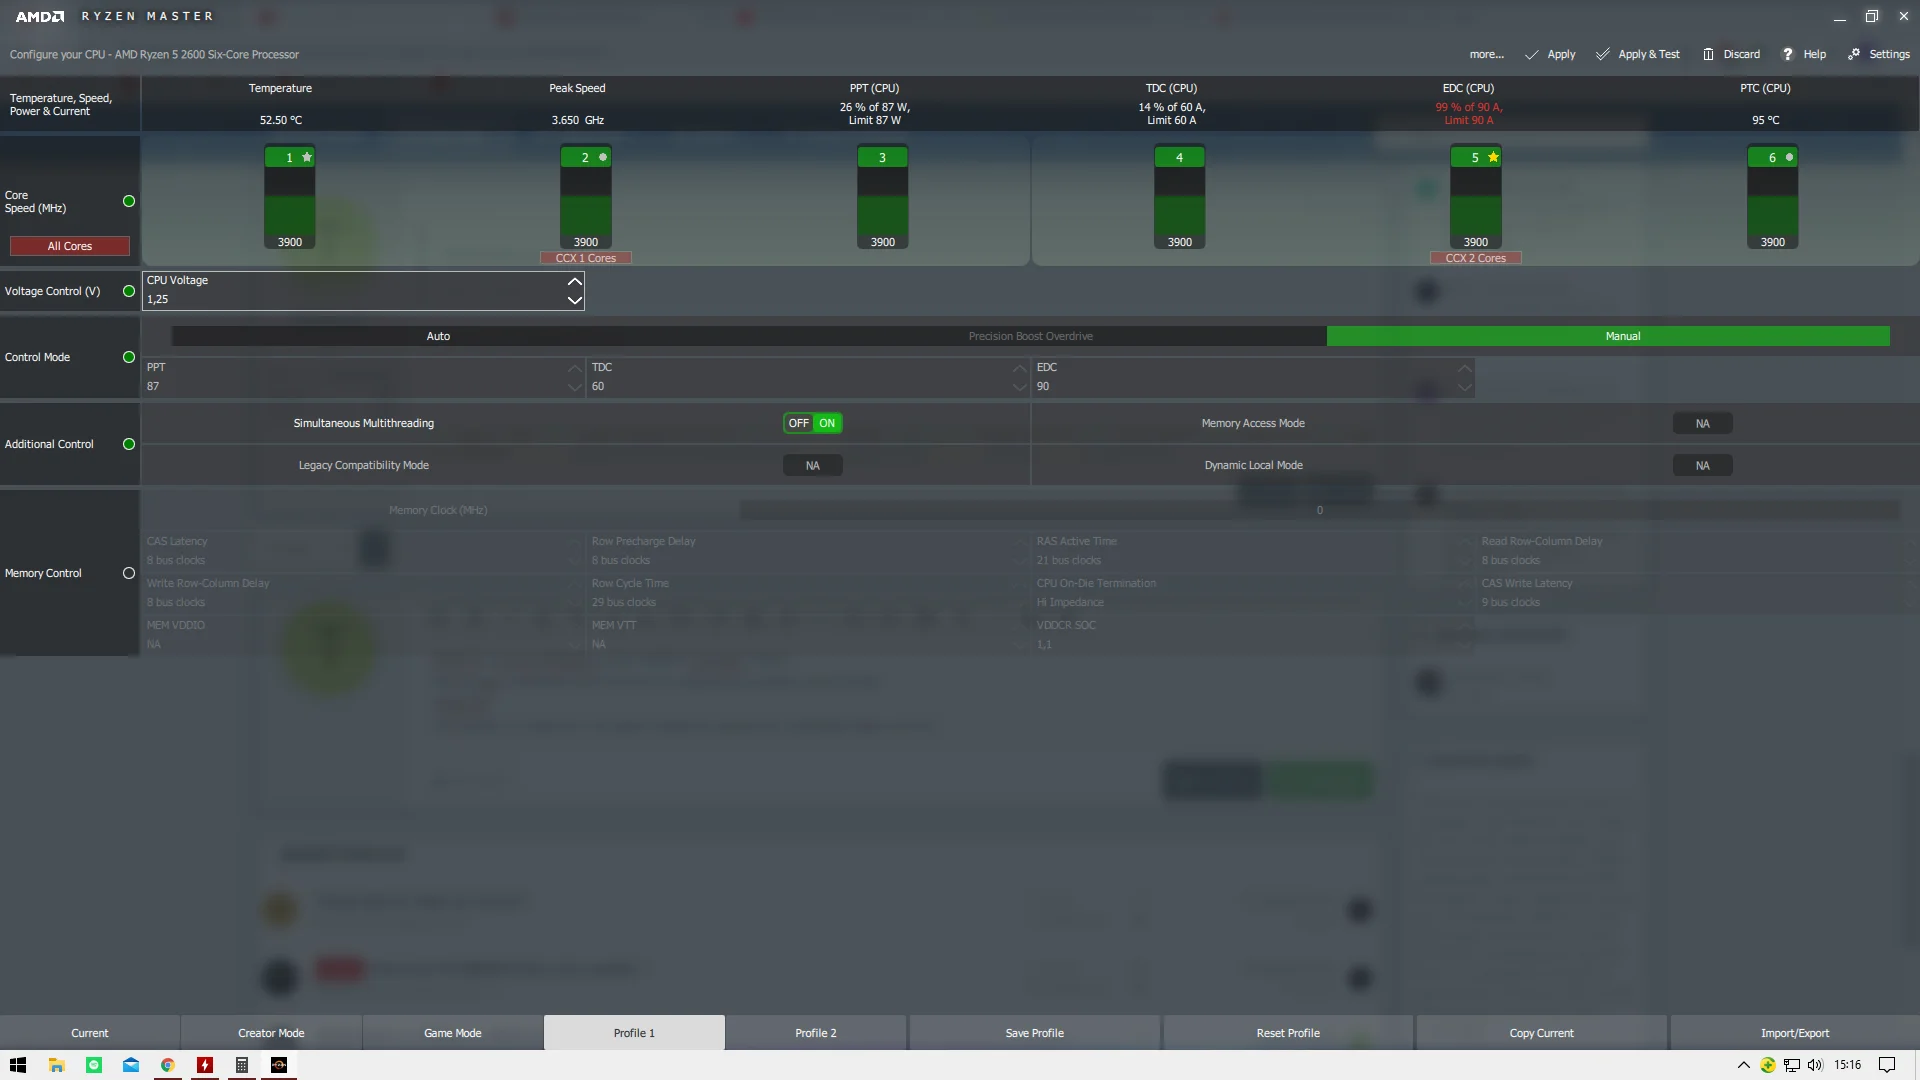1920x1080 pixels.
Task: Toggle Simultaneous Multithreading OFF/ON switch
Action: coord(812,424)
